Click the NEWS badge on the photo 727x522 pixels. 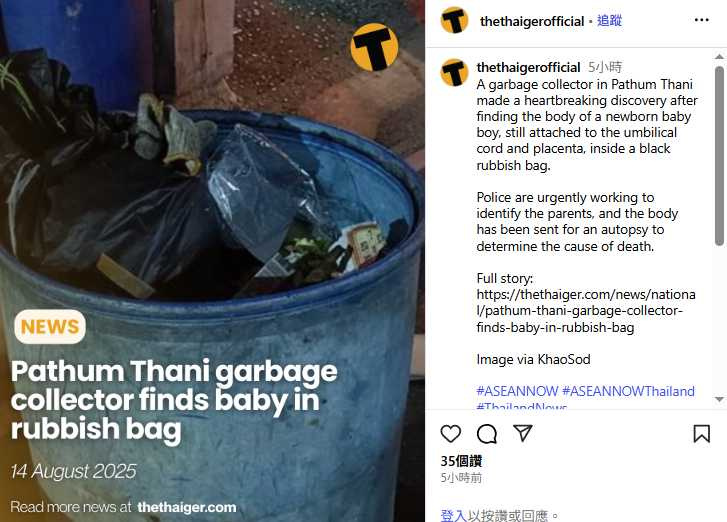click(50, 327)
